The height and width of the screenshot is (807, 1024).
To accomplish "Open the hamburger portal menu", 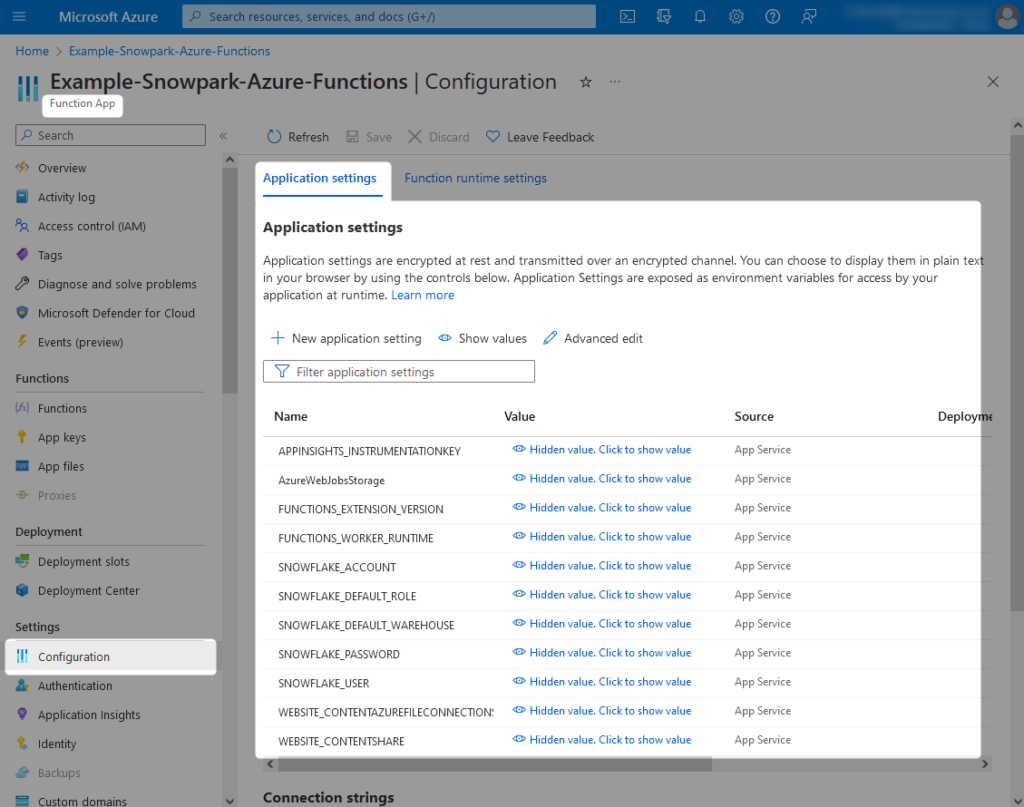I will (x=20, y=17).
